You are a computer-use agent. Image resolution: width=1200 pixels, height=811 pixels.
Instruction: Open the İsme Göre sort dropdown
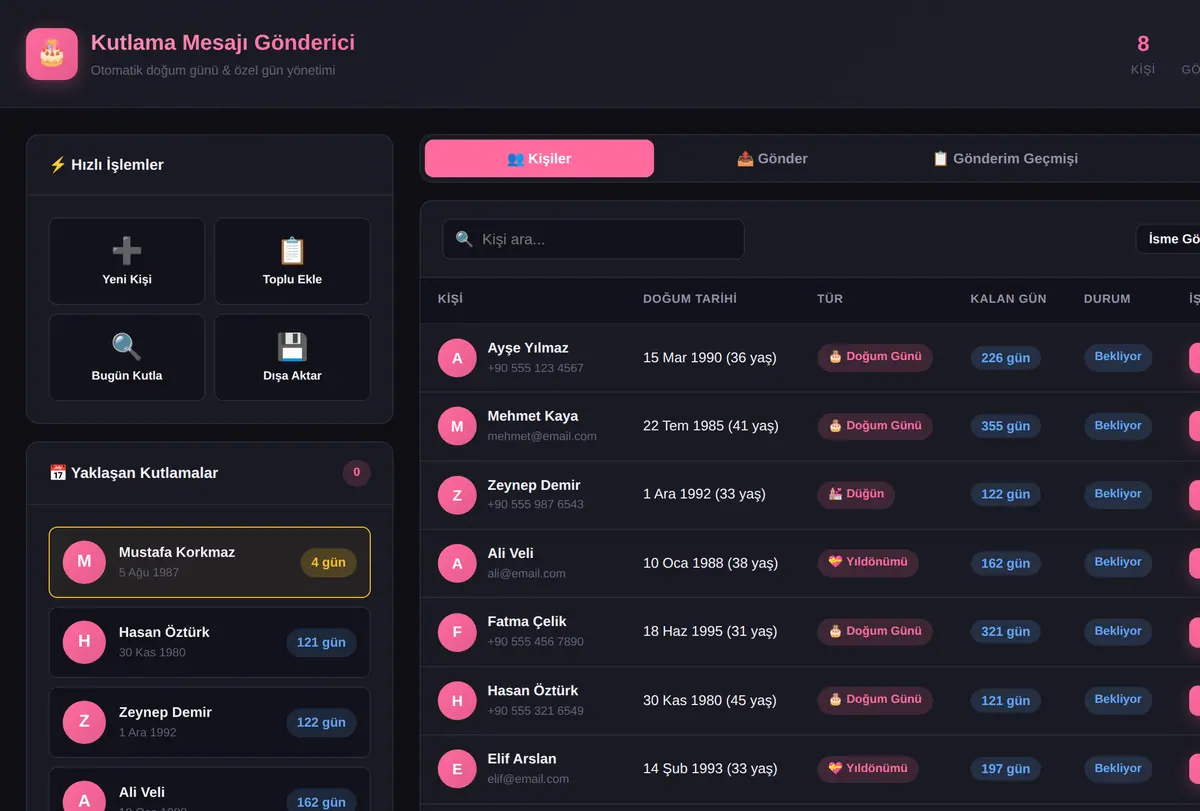click(x=1168, y=239)
